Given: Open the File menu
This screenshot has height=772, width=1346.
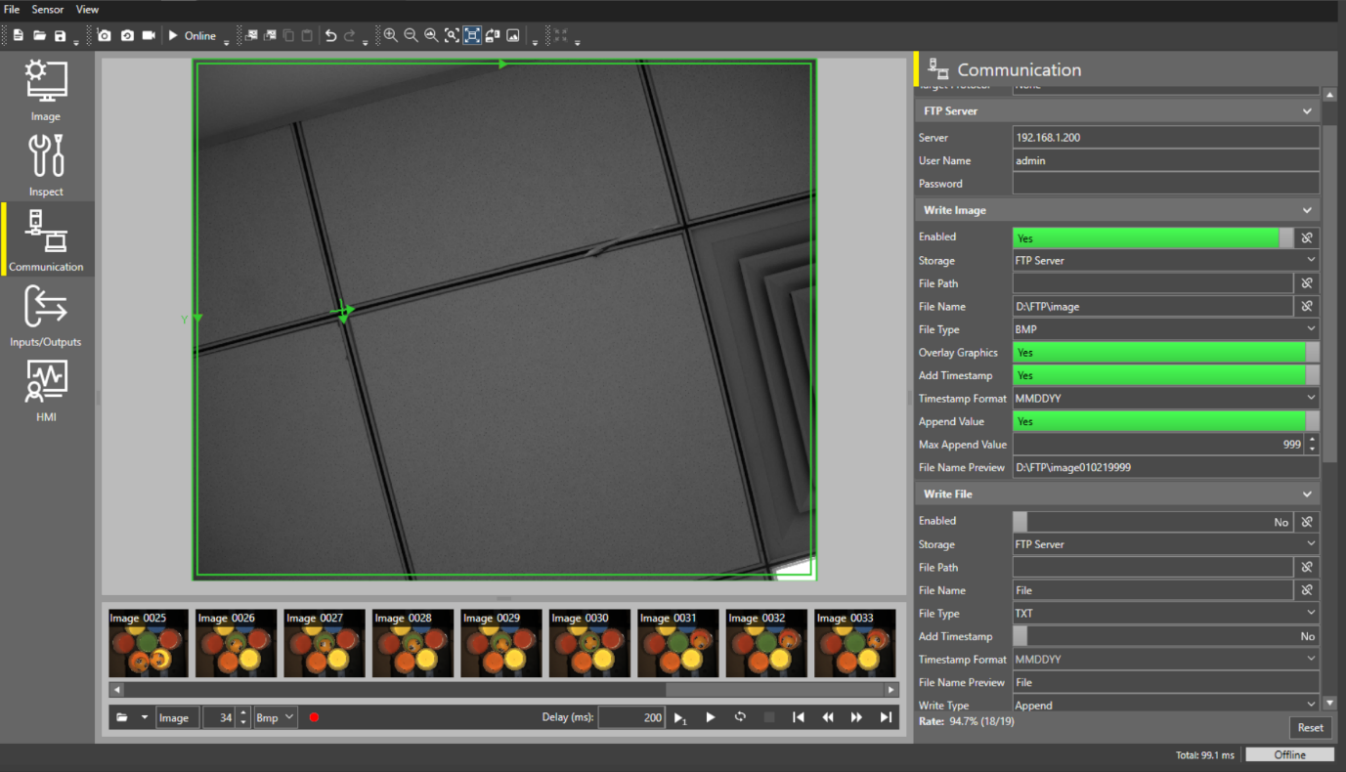Looking at the screenshot, I should [x=12, y=9].
